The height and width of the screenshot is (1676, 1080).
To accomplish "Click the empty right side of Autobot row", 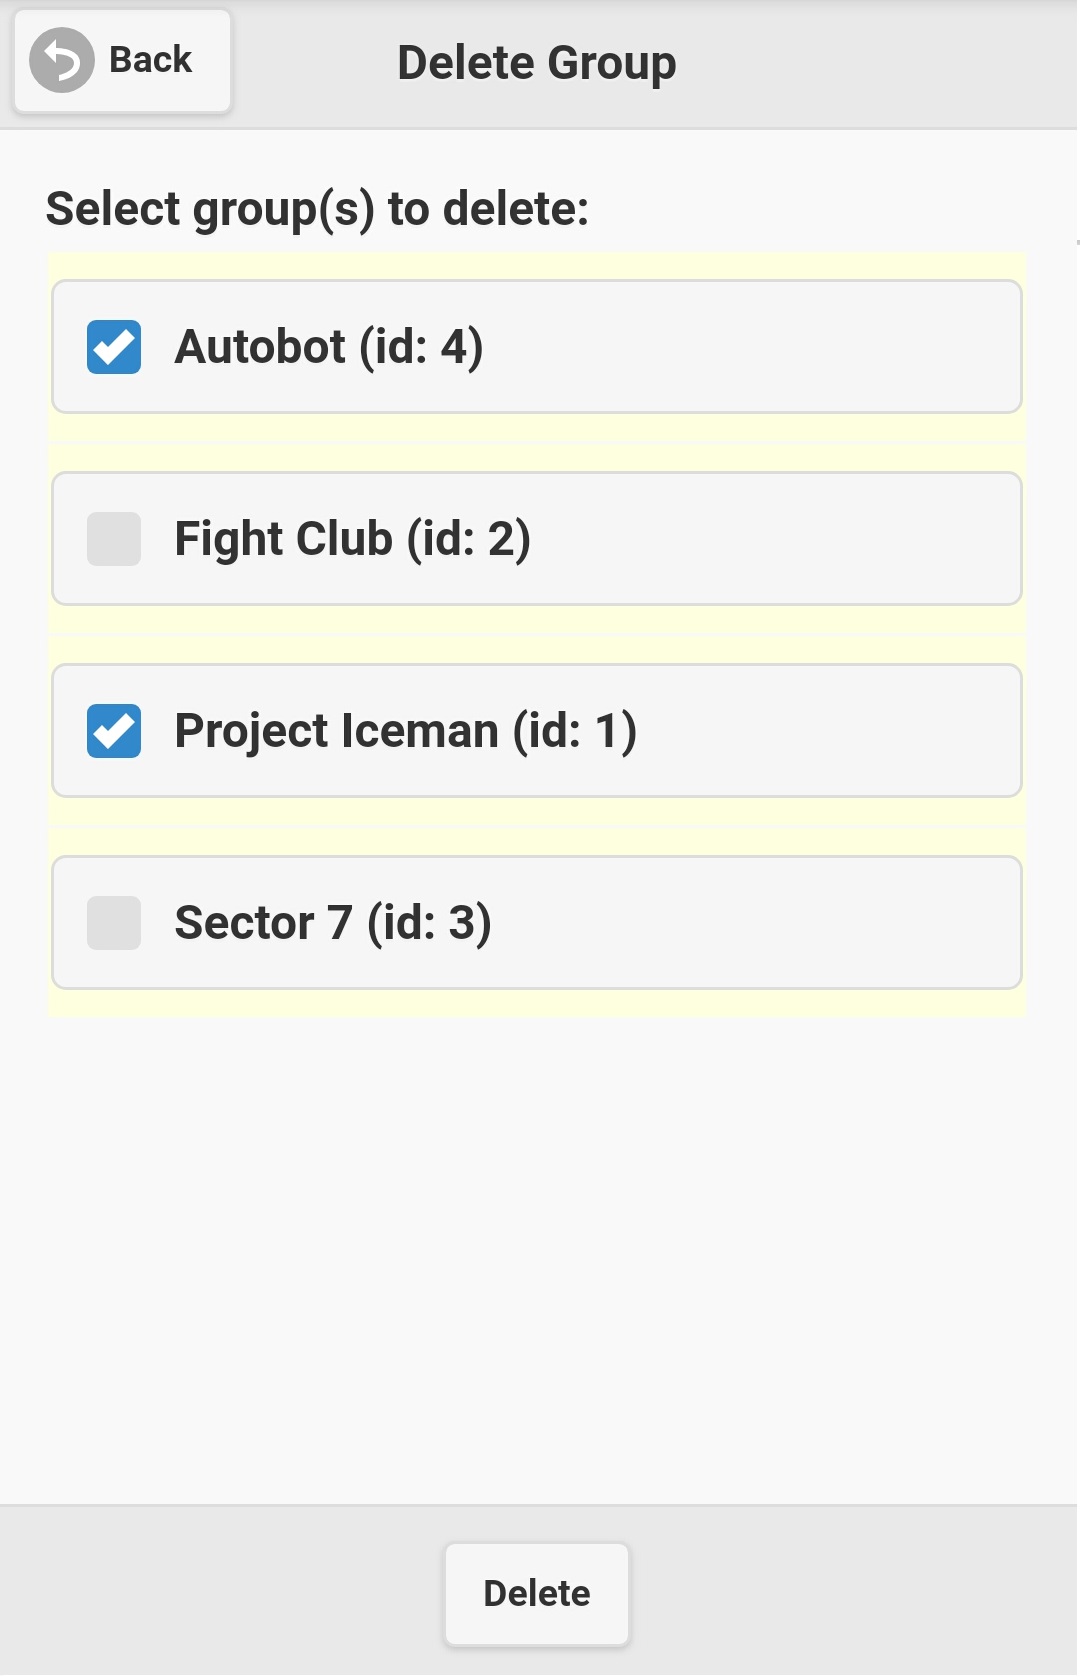I will (800, 347).
